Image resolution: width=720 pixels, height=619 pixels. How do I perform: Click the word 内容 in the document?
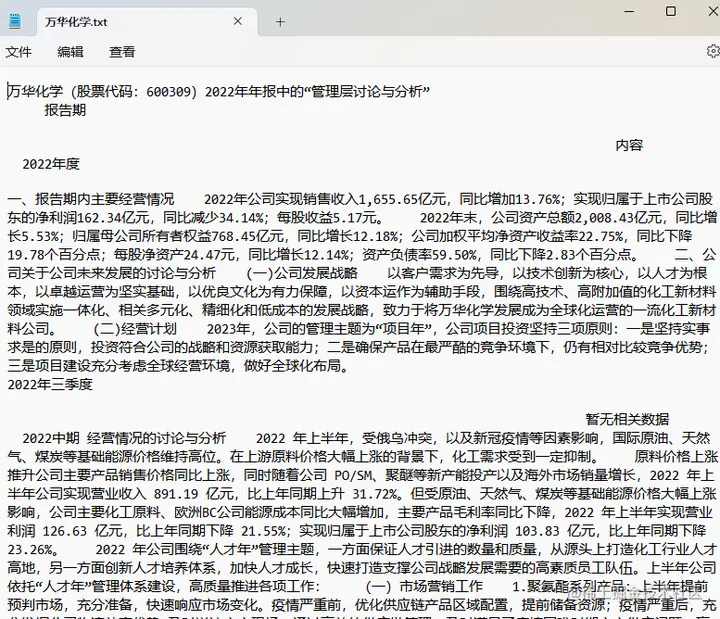click(x=629, y=145)
